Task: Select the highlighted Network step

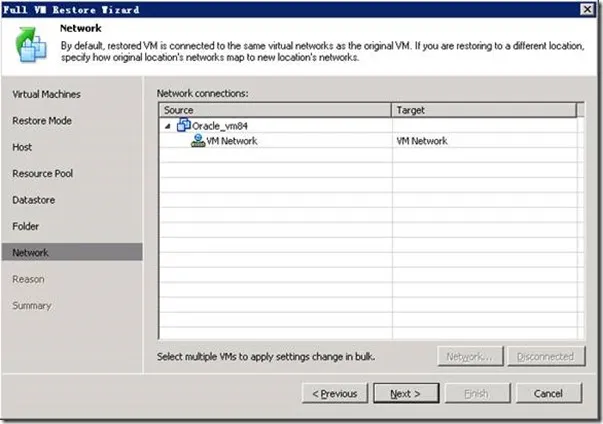Action: 72,252
